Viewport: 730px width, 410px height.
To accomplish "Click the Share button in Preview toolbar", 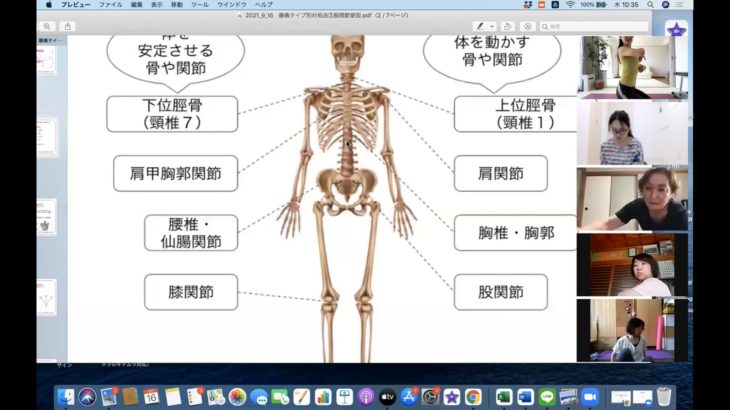I will (68, 27).
